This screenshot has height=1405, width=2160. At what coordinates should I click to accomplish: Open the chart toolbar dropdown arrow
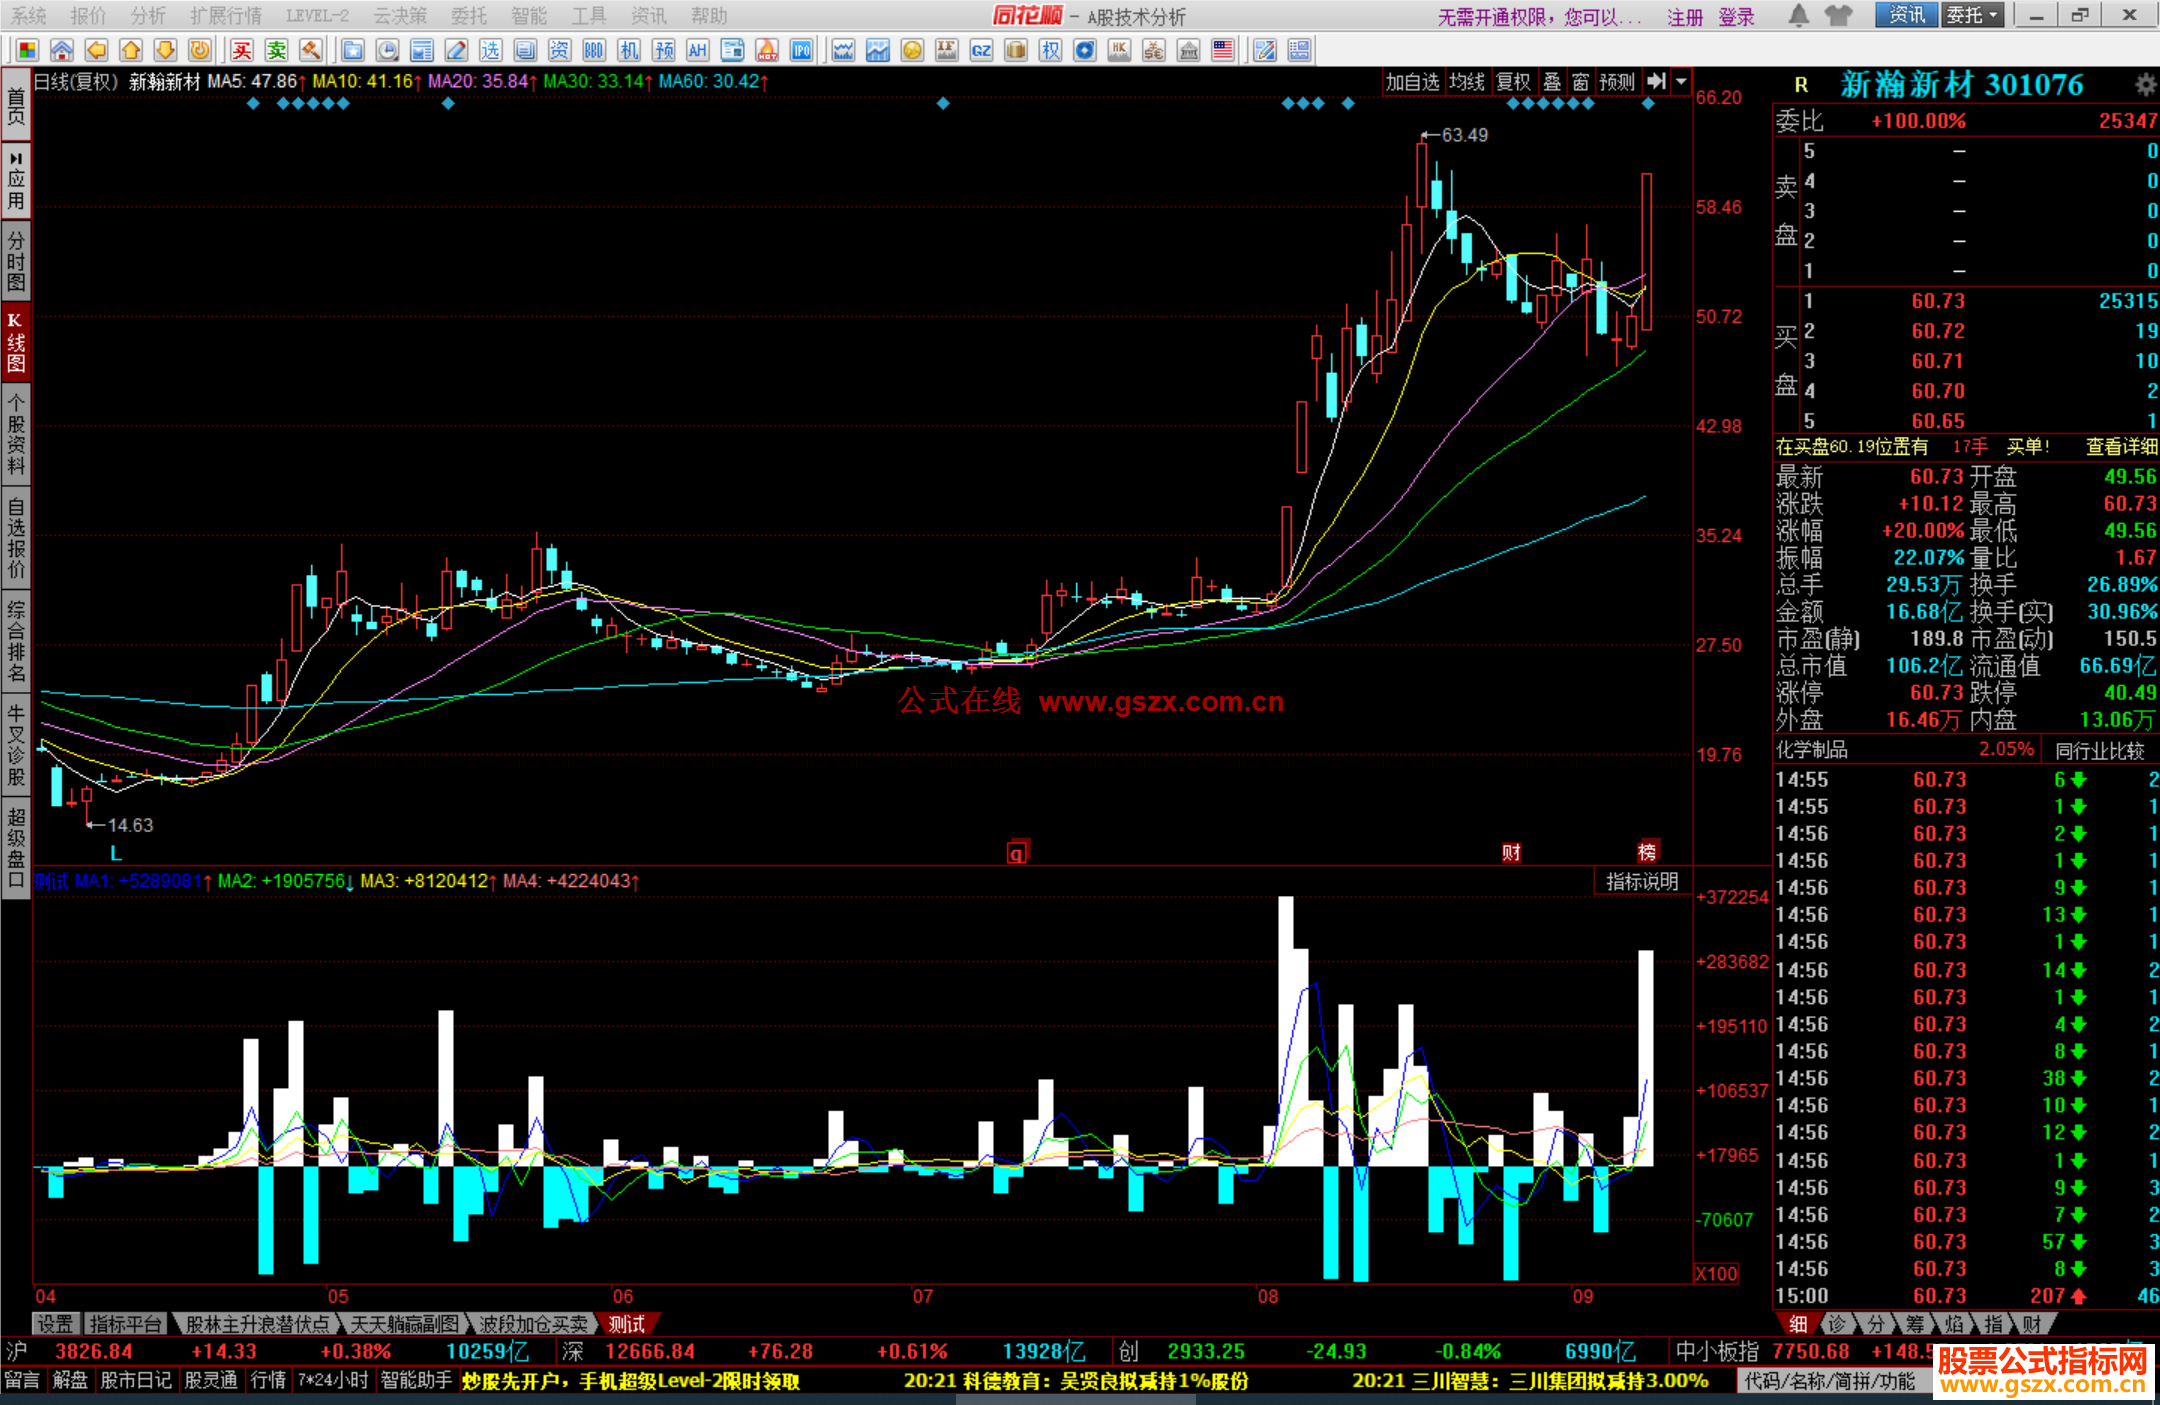click(1681, 82)
